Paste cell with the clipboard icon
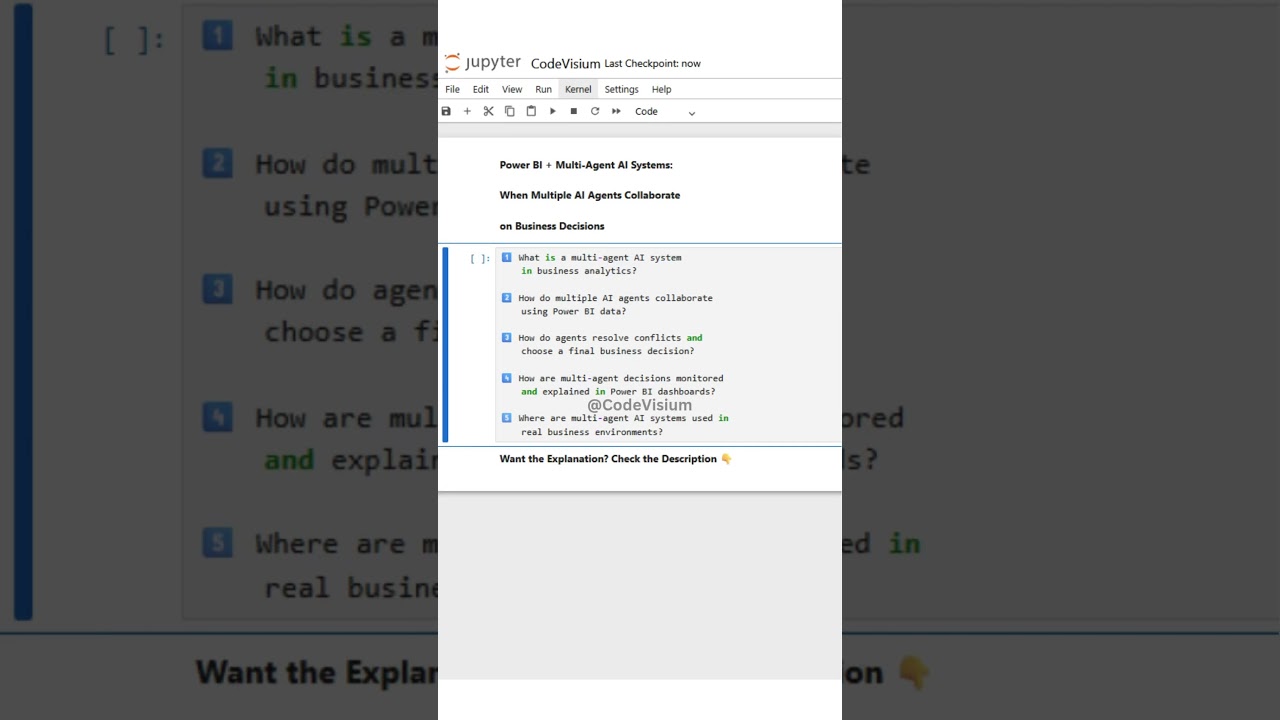This screenshot has width=1280, height=720. pyautogui.click(x=531, y=111)
